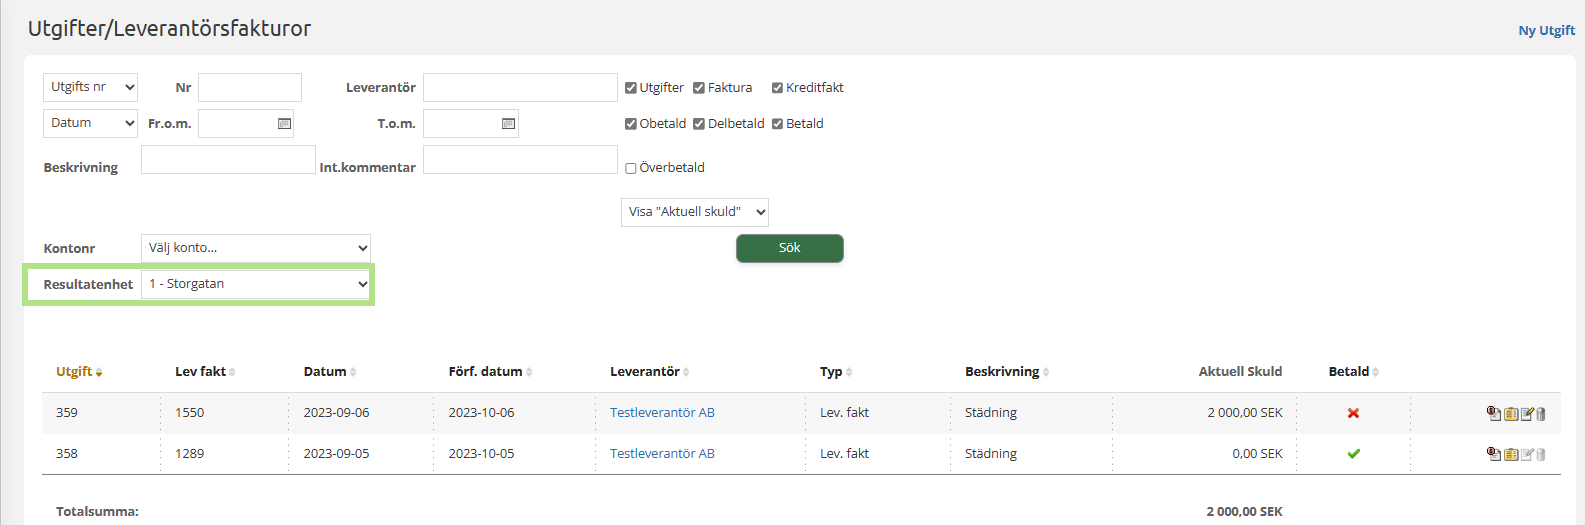The width and height of the screenshot is (1585, 525).
Task: Open the T.o.m. date calendar picker
Action: point(508,124)
